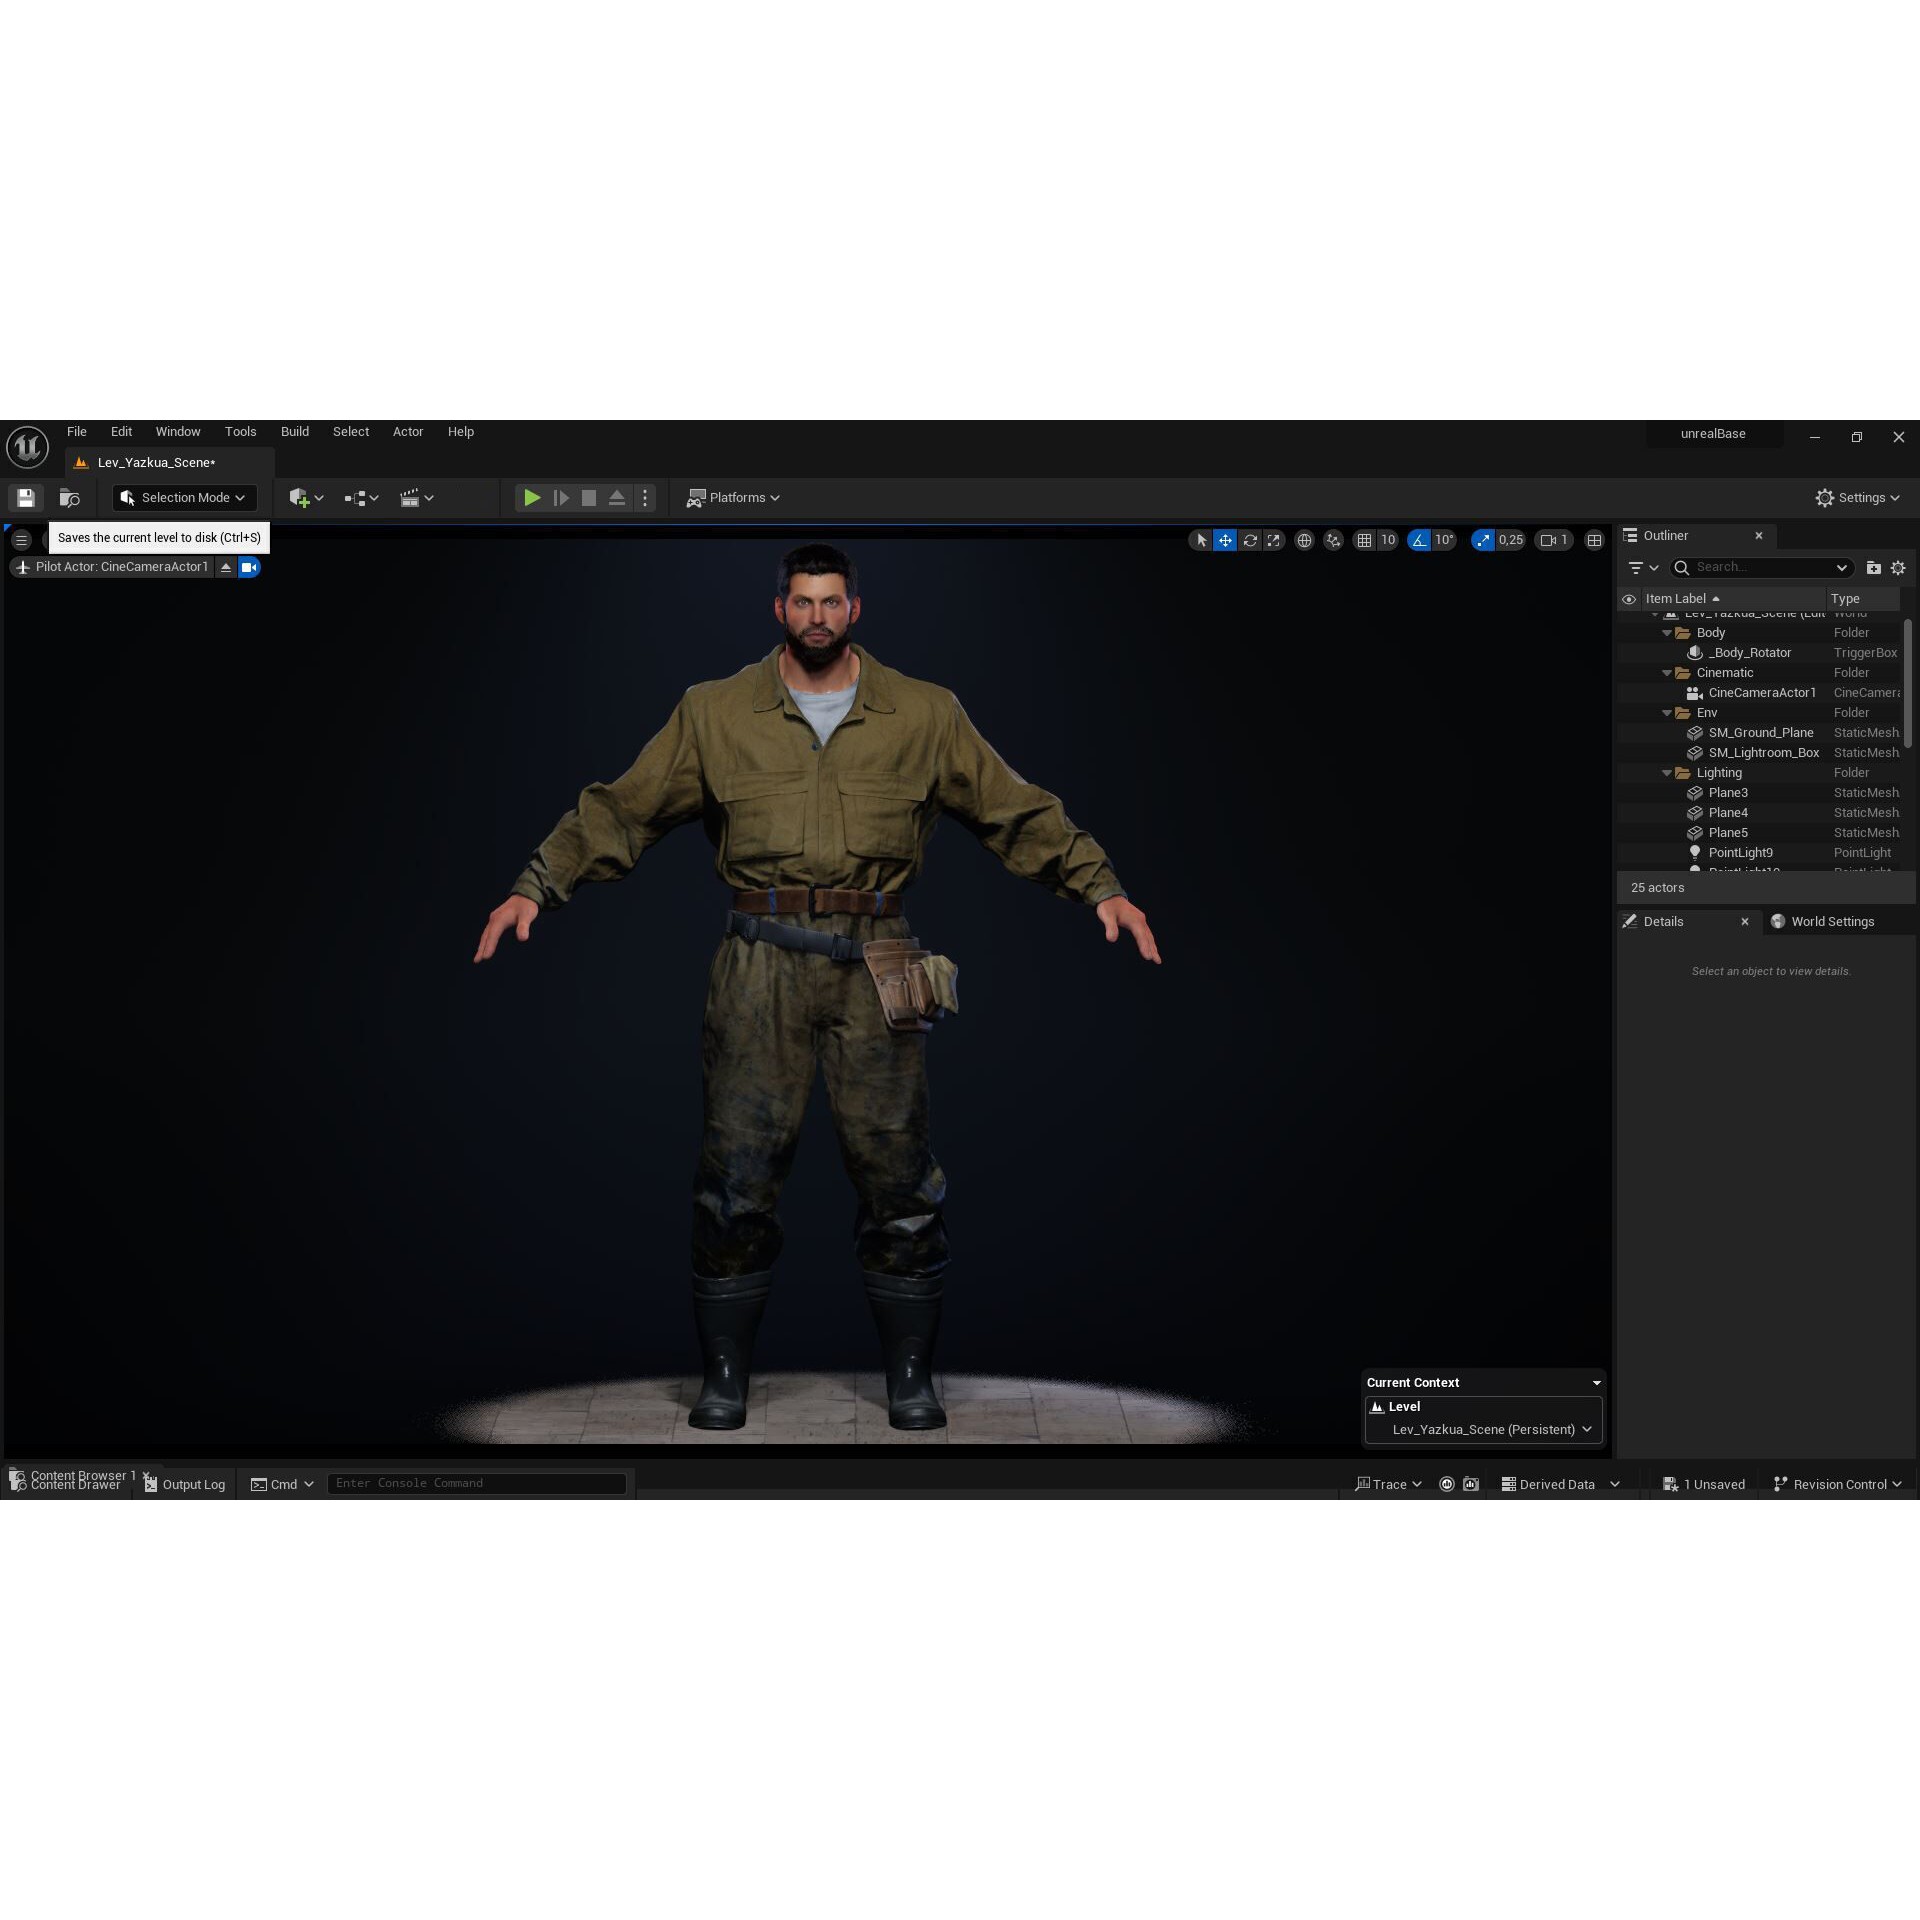
Task: Open scale snap value 0,25
Action: pyautogui.click(x=1511, y=540)
